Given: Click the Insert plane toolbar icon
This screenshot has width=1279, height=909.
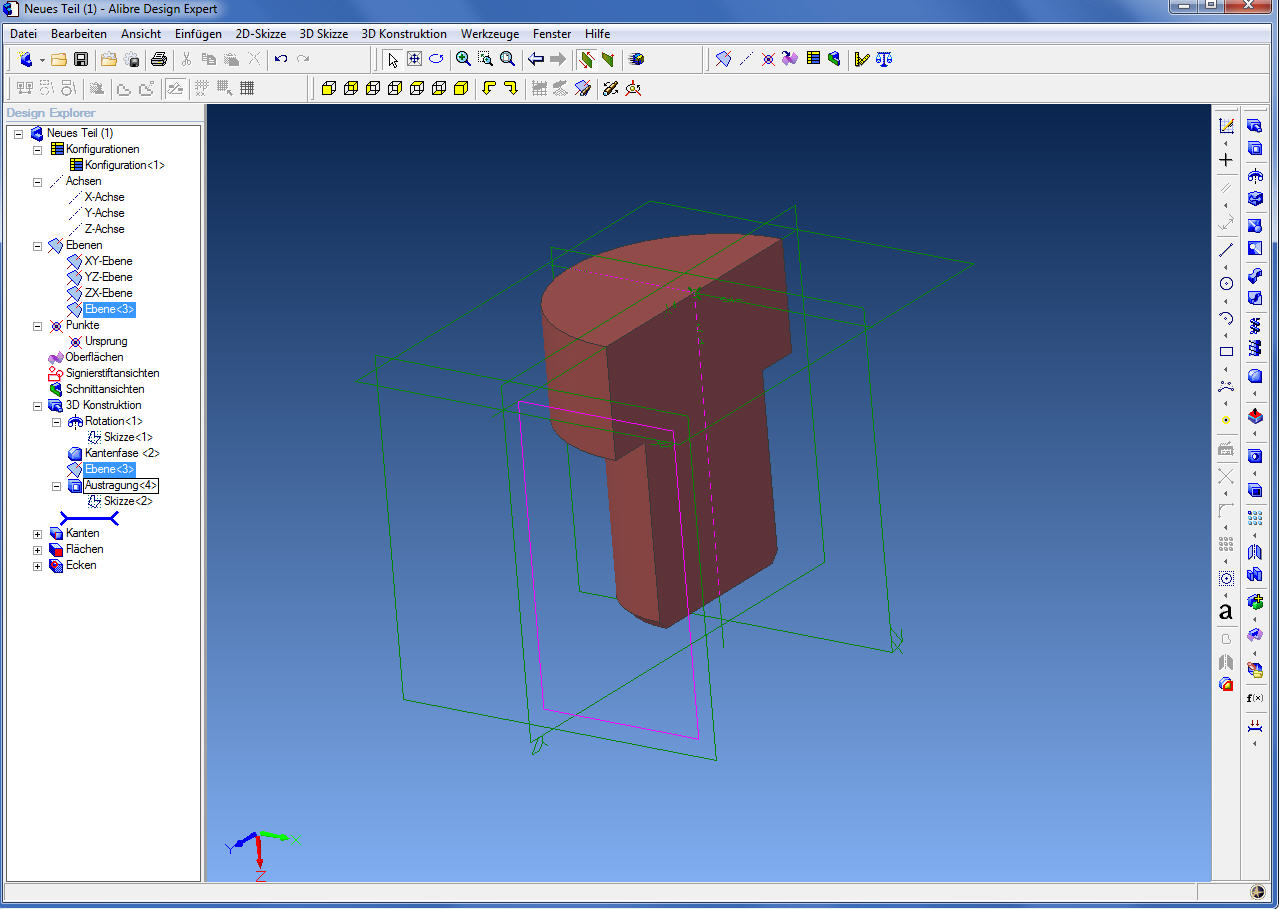Looking at the screenshot, I should tap(724, 59).
